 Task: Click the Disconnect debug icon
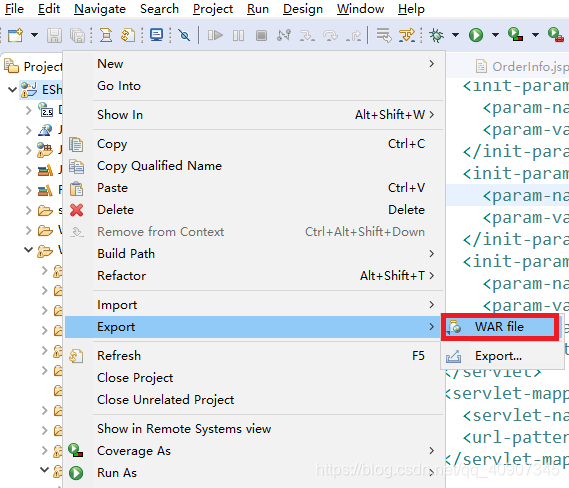(284, 35)
